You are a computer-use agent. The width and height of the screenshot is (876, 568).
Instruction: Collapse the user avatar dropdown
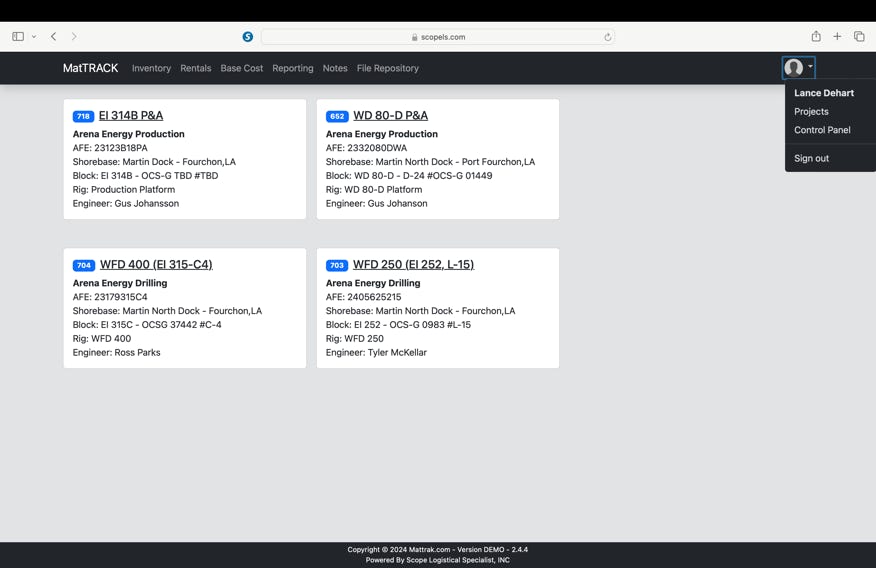798,68
